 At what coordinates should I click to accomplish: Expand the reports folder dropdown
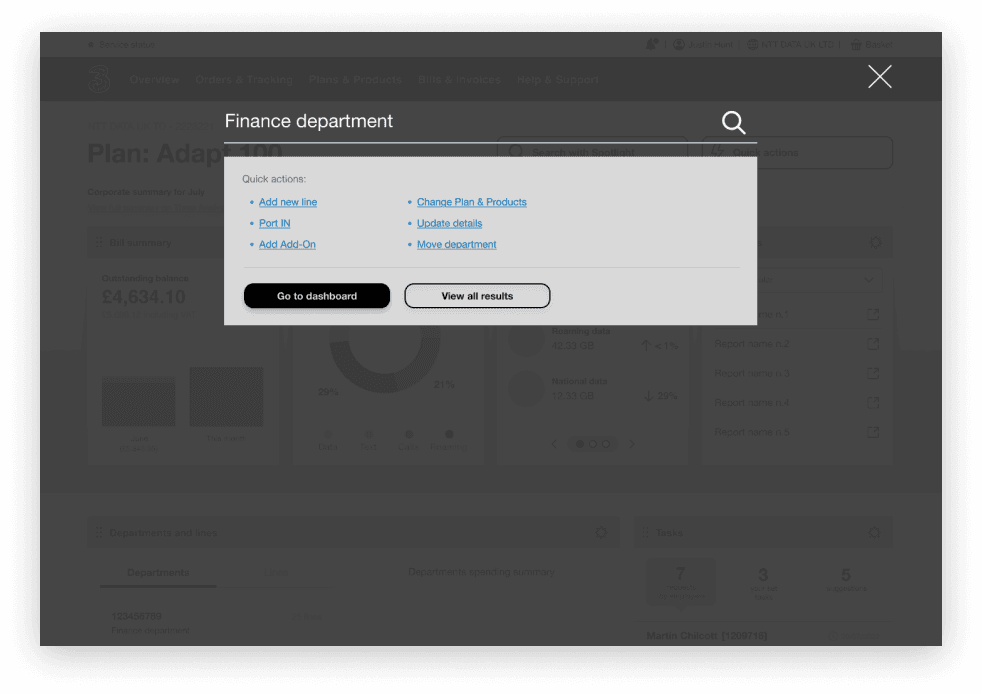(x=868, y=279)
